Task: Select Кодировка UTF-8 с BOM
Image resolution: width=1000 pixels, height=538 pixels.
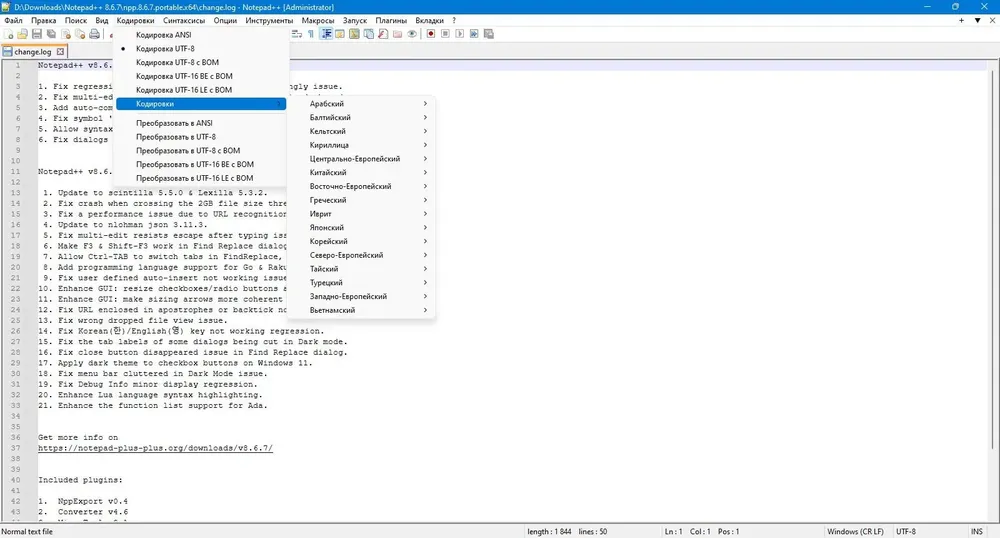Action: click(201, 62)
